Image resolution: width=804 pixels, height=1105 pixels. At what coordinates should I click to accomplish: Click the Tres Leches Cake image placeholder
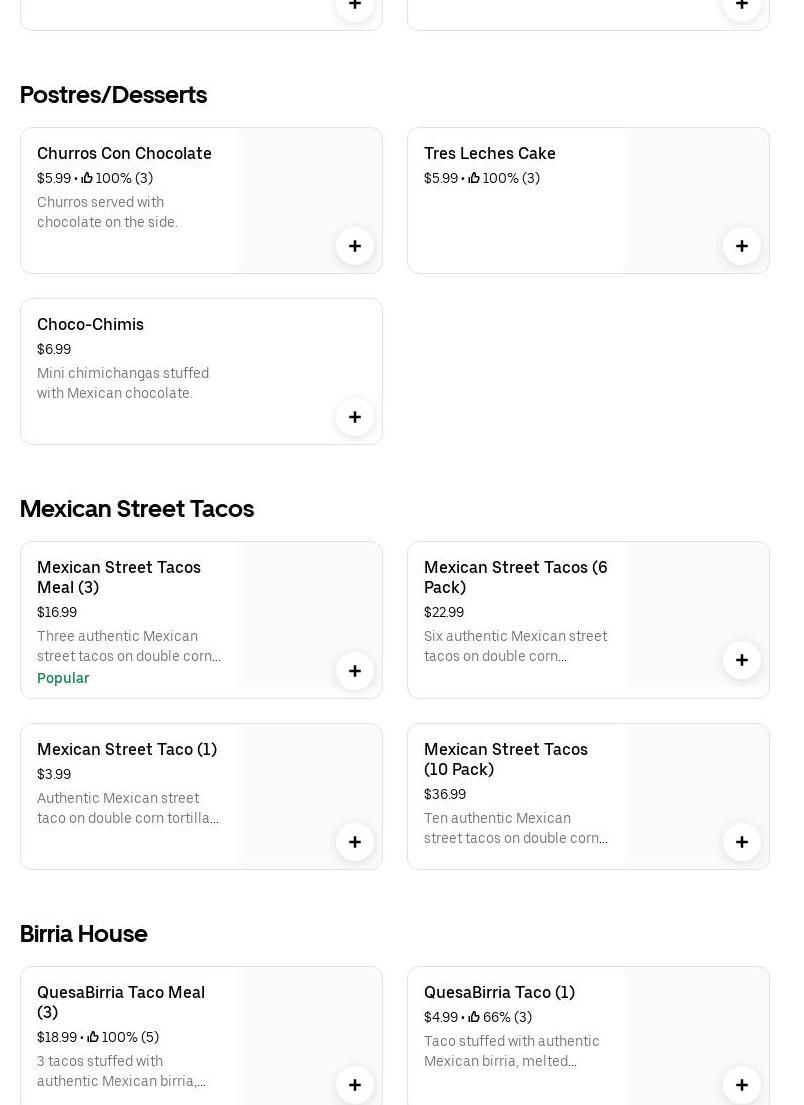[680, 190]
